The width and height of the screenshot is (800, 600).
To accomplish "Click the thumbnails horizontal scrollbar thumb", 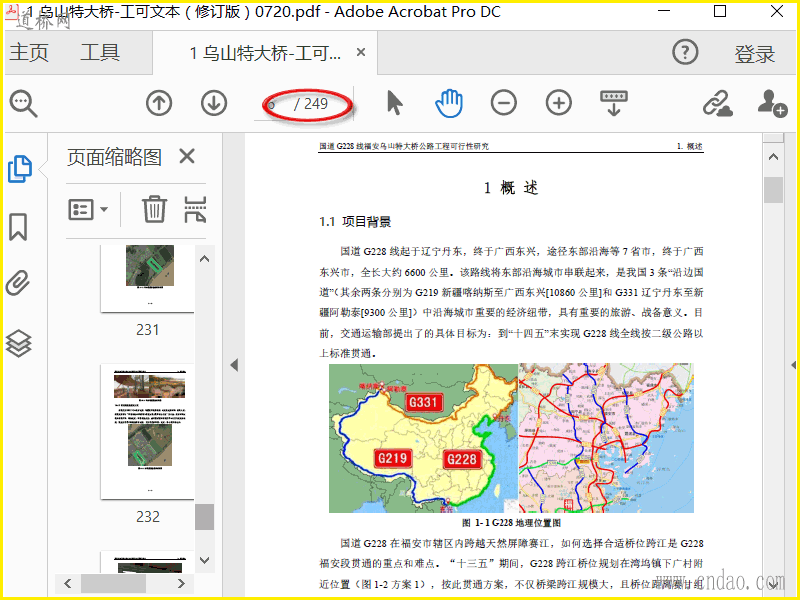I will 113,583.
